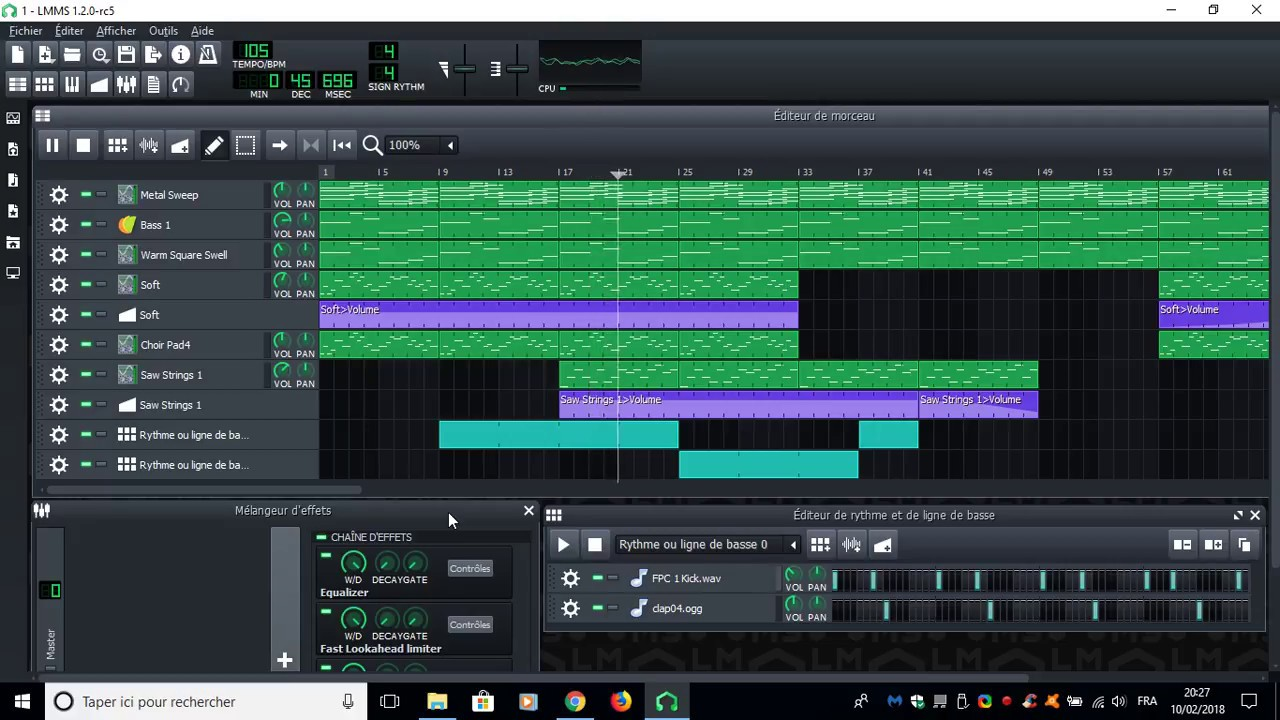Mute the FPC 1 Kick.wav track
Image resolution: width=1280 pixels, height=720 pixels.
point(598,578)
